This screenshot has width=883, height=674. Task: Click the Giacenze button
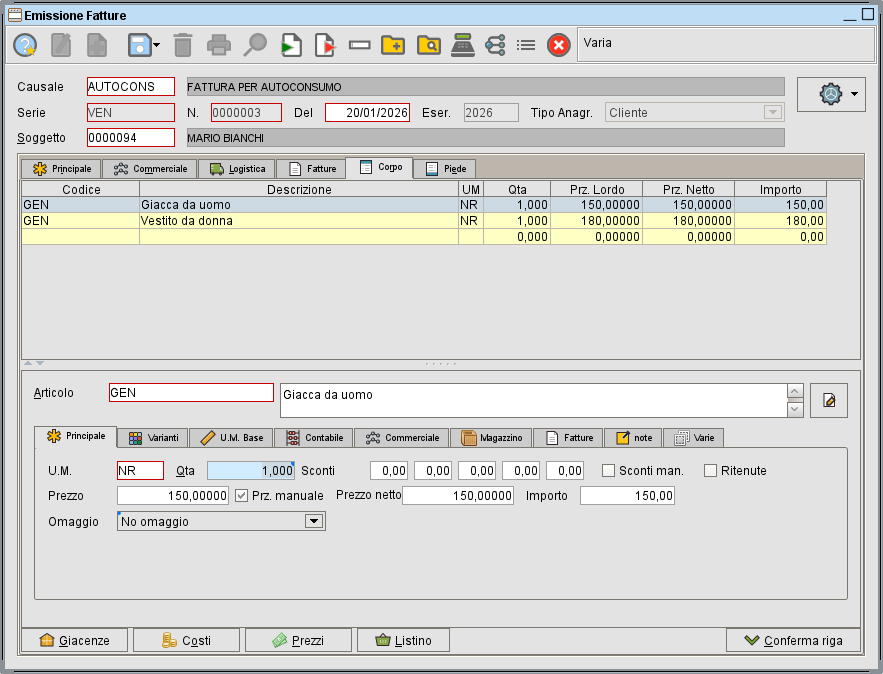tap(75, 640)
